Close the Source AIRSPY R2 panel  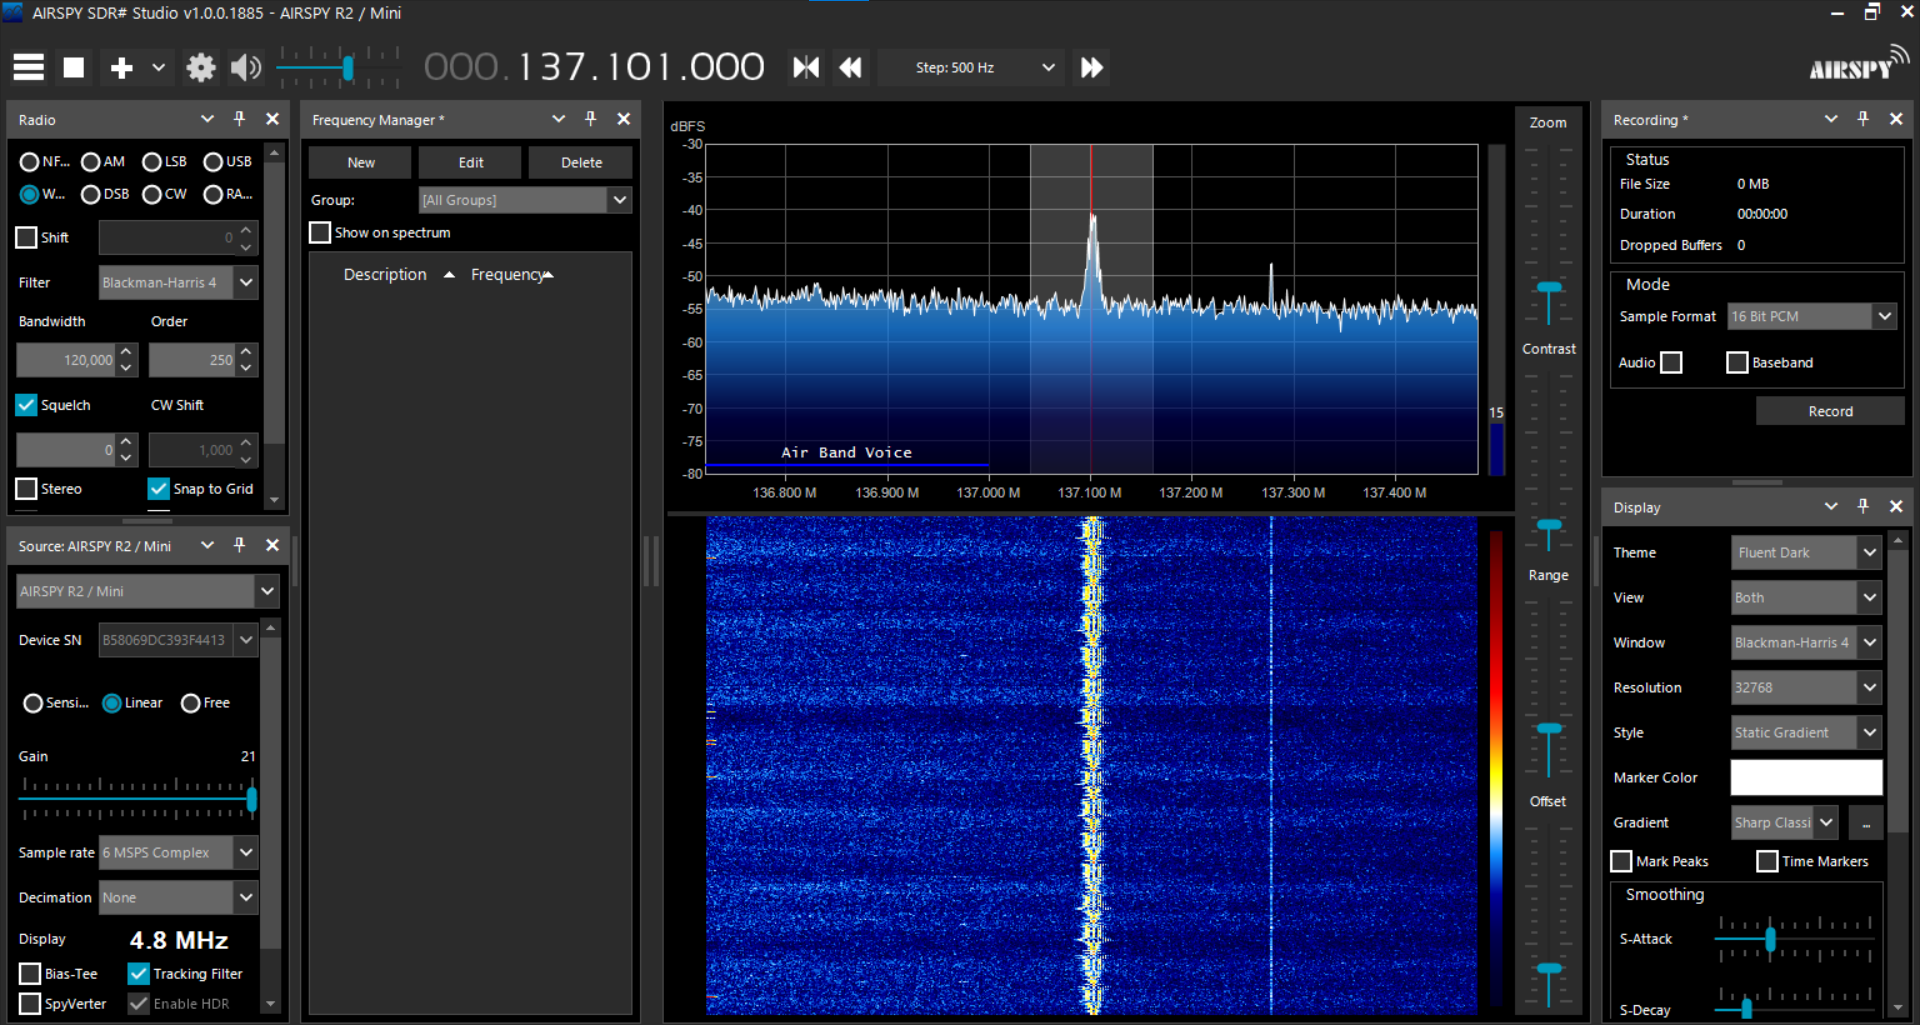(272, 545)
